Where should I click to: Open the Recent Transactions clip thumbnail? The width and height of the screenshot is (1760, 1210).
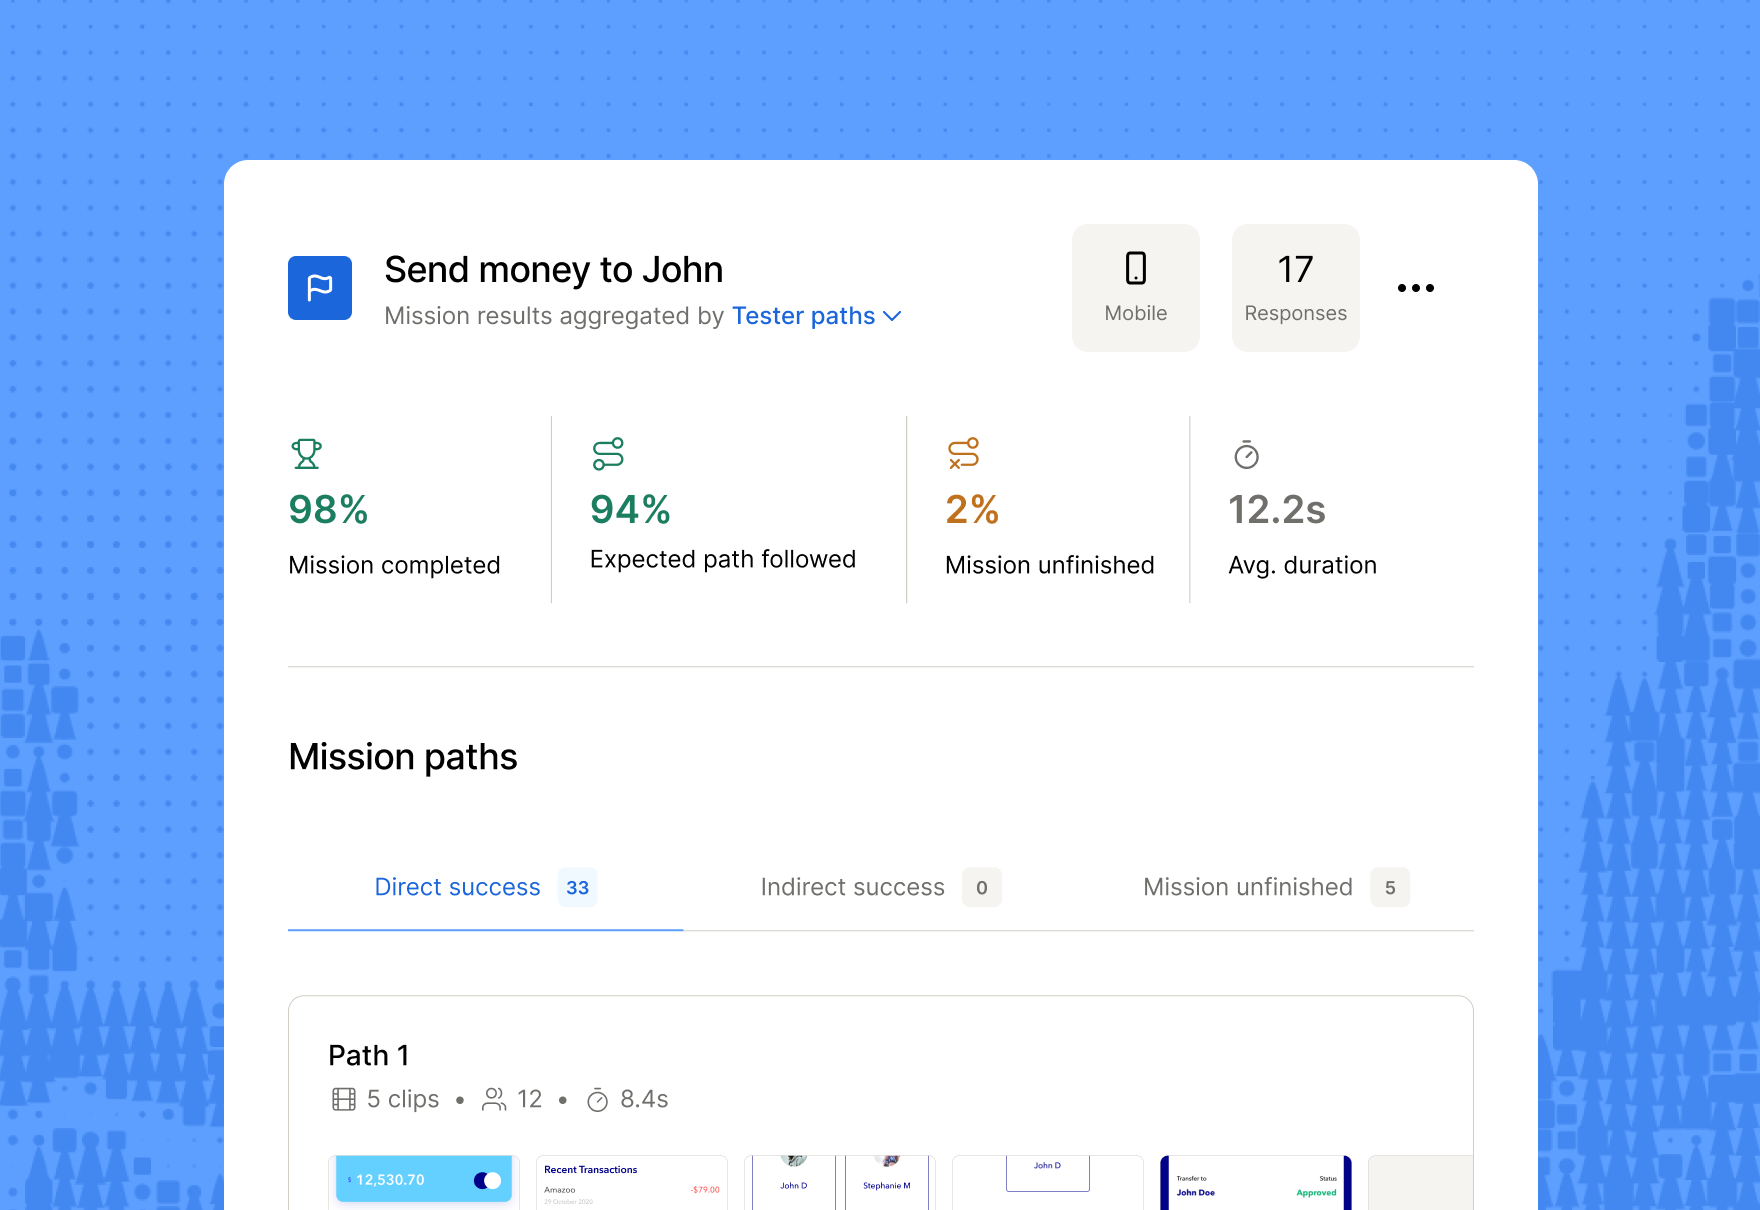click(632, 1183)
